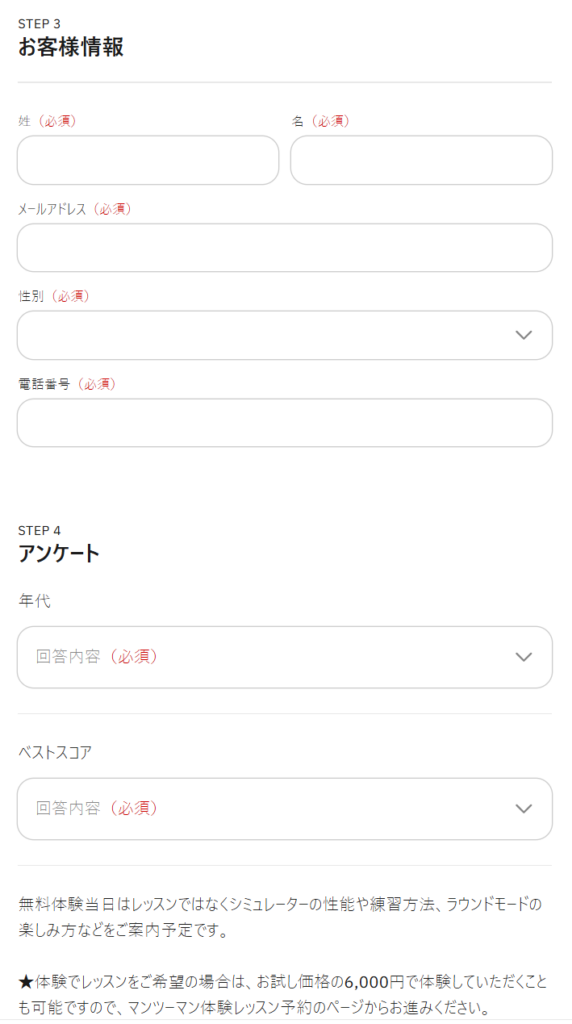572x1024 pixels.
Task: Click the chevron arrow in ベストスコア dropdown
Action: (524, 808)
